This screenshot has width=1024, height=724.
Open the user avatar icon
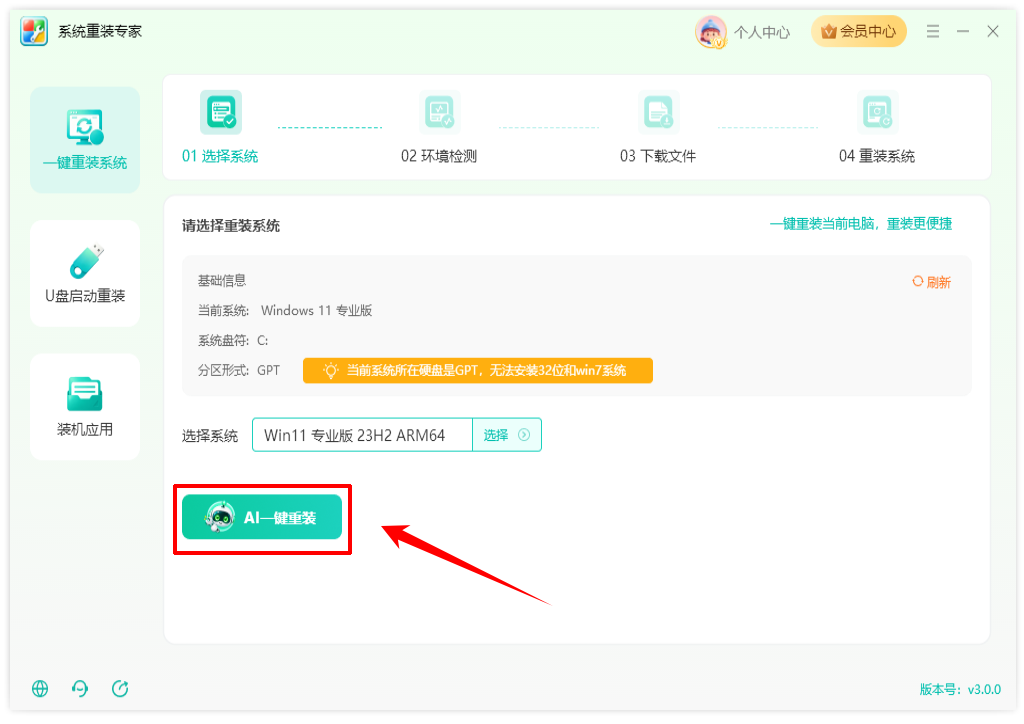(x=711, y=31)
